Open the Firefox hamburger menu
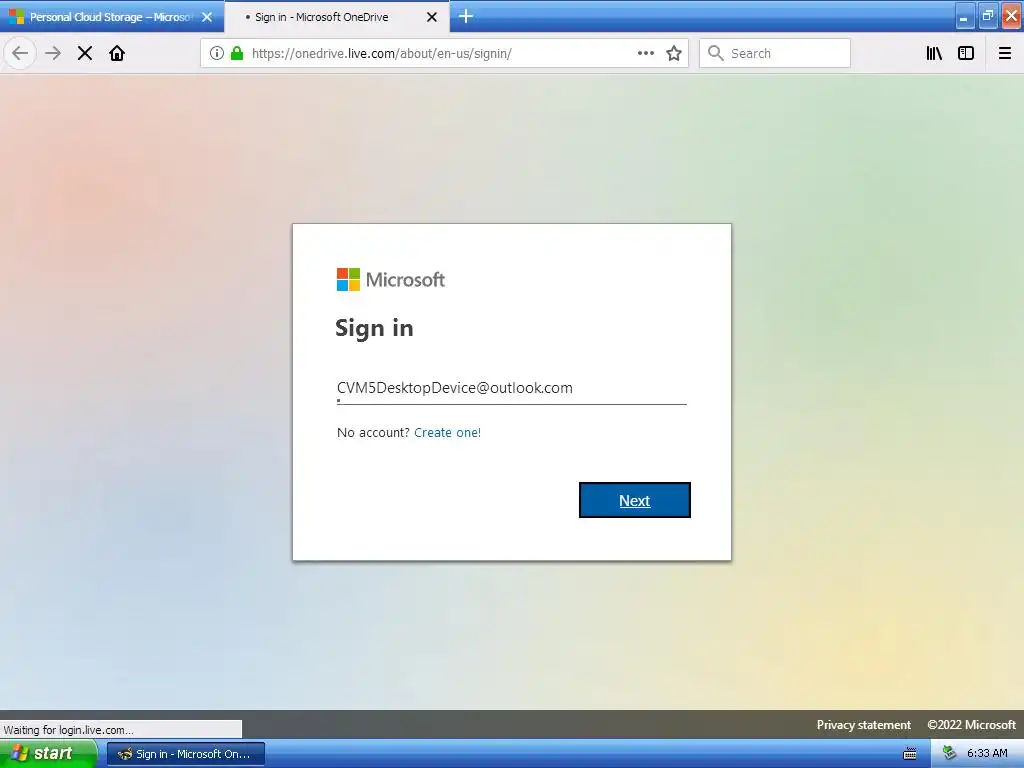The image size is (1024, 768). [x=1004, y=53]
